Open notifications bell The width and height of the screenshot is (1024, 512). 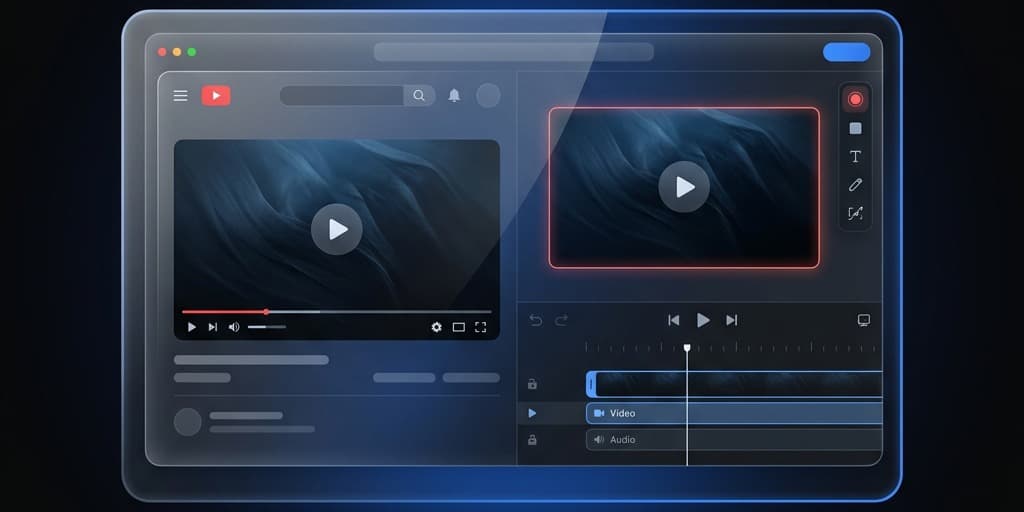[x=454, y=96]
